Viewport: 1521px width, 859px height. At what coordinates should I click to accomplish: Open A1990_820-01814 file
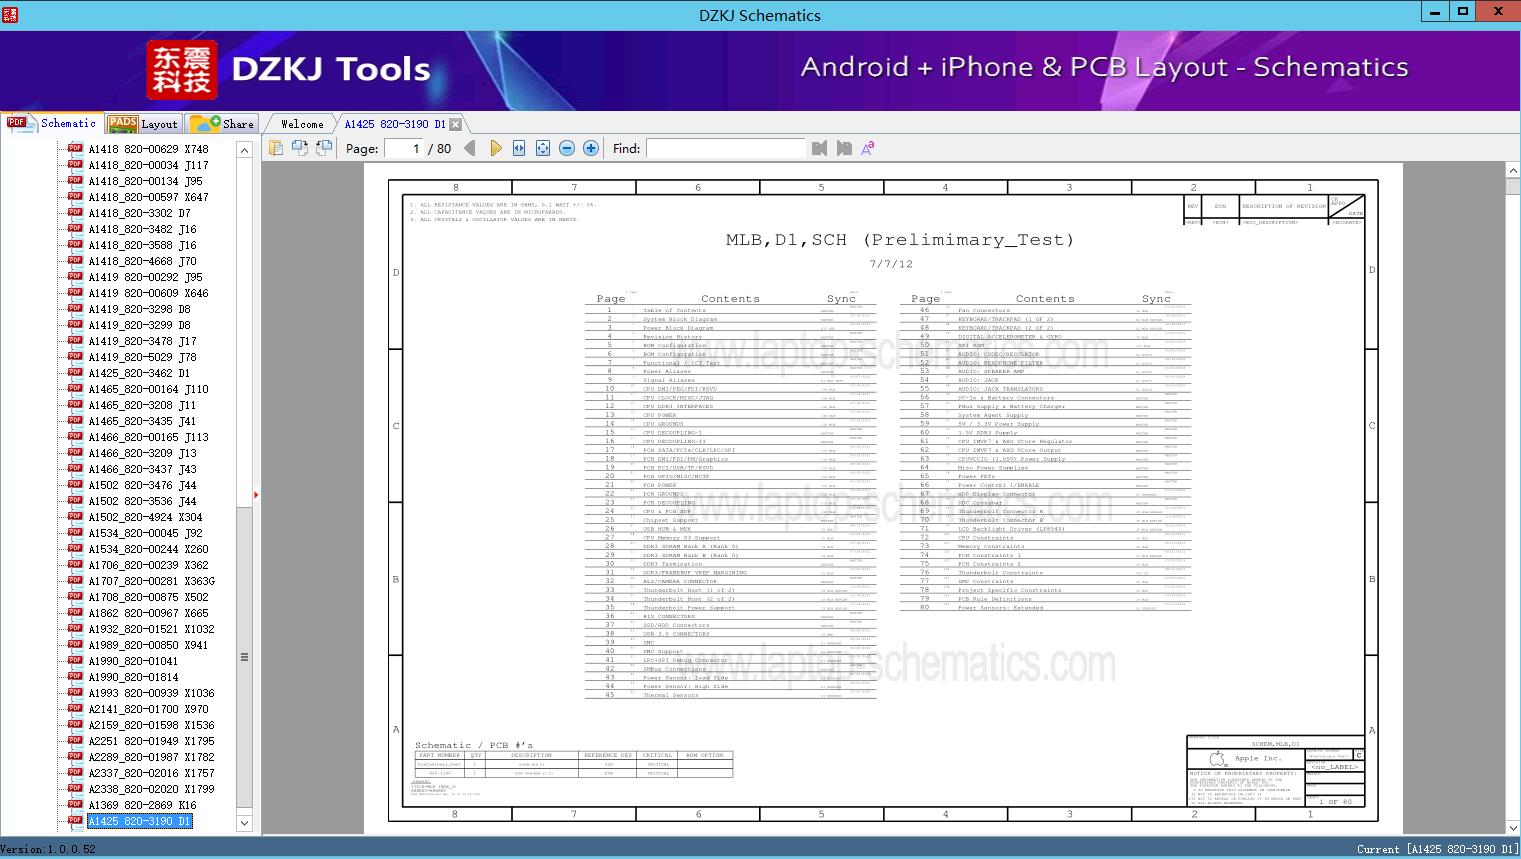[133, 677]
